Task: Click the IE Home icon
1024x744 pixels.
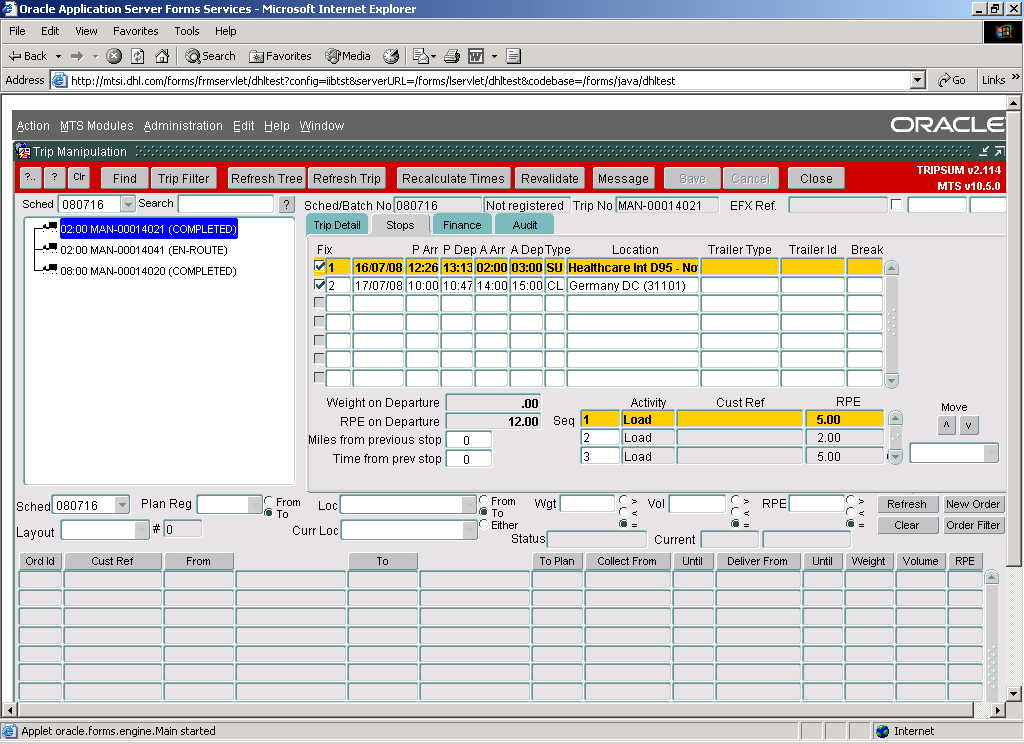Action: point(162,56)
